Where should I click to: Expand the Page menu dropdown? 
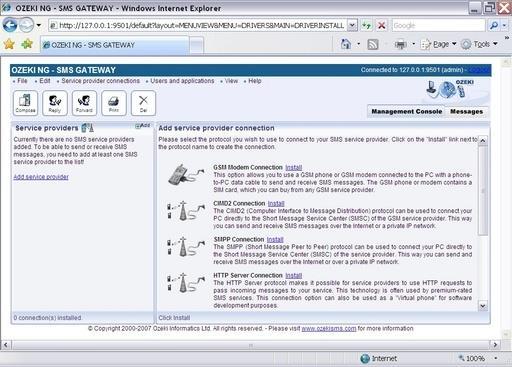(439, 44)
